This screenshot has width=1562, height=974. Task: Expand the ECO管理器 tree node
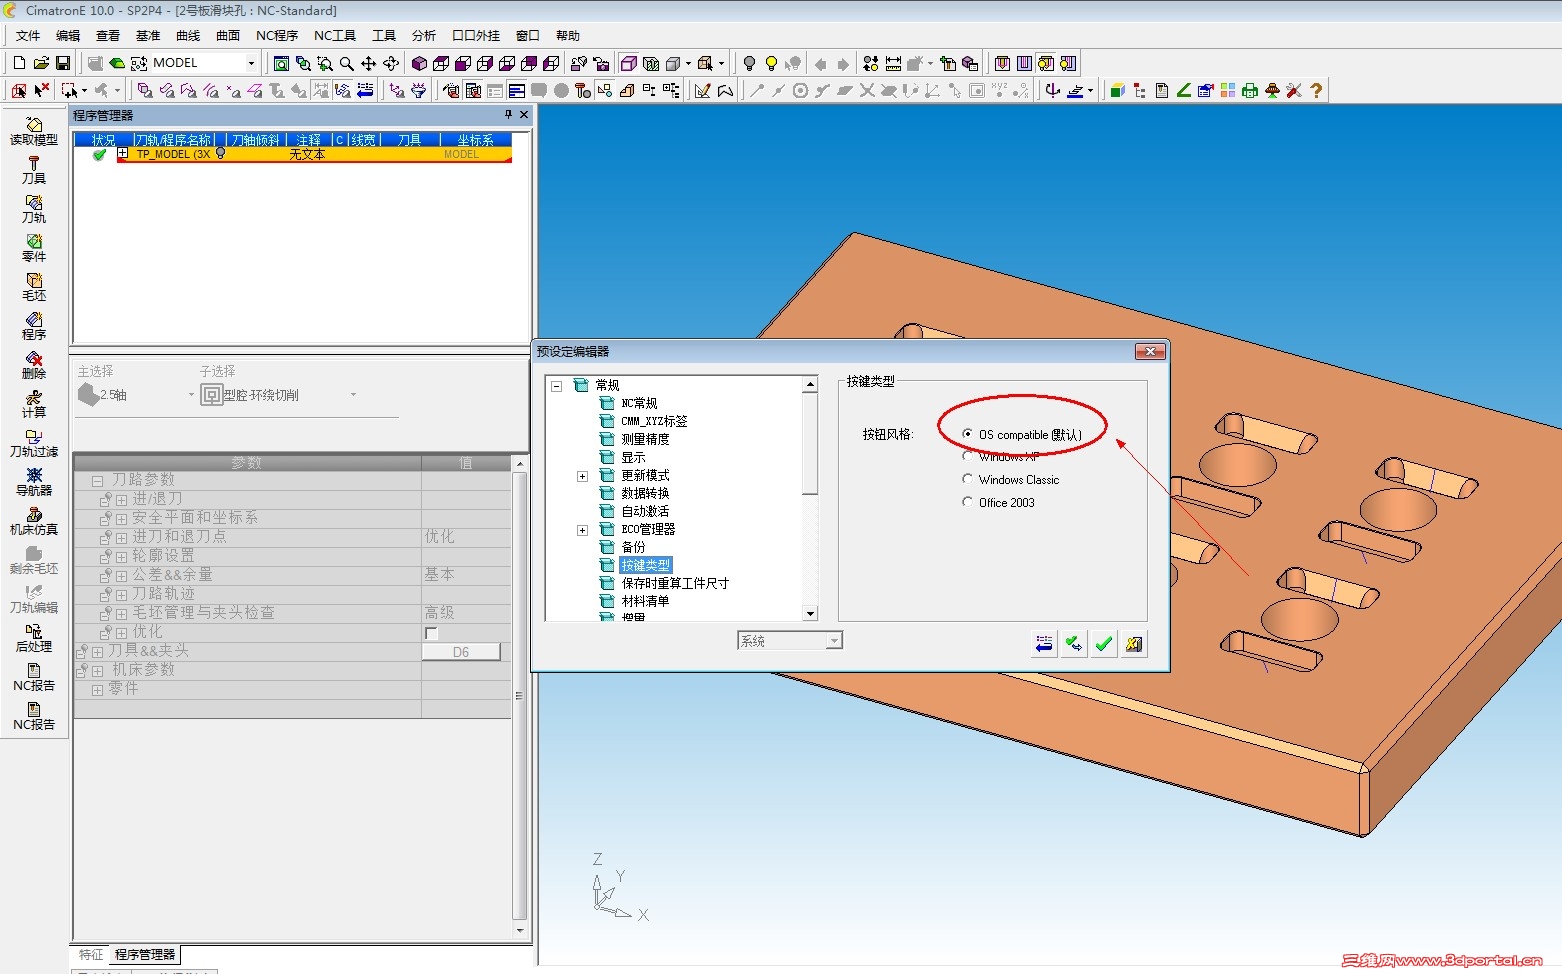click(x=582, y=530)
